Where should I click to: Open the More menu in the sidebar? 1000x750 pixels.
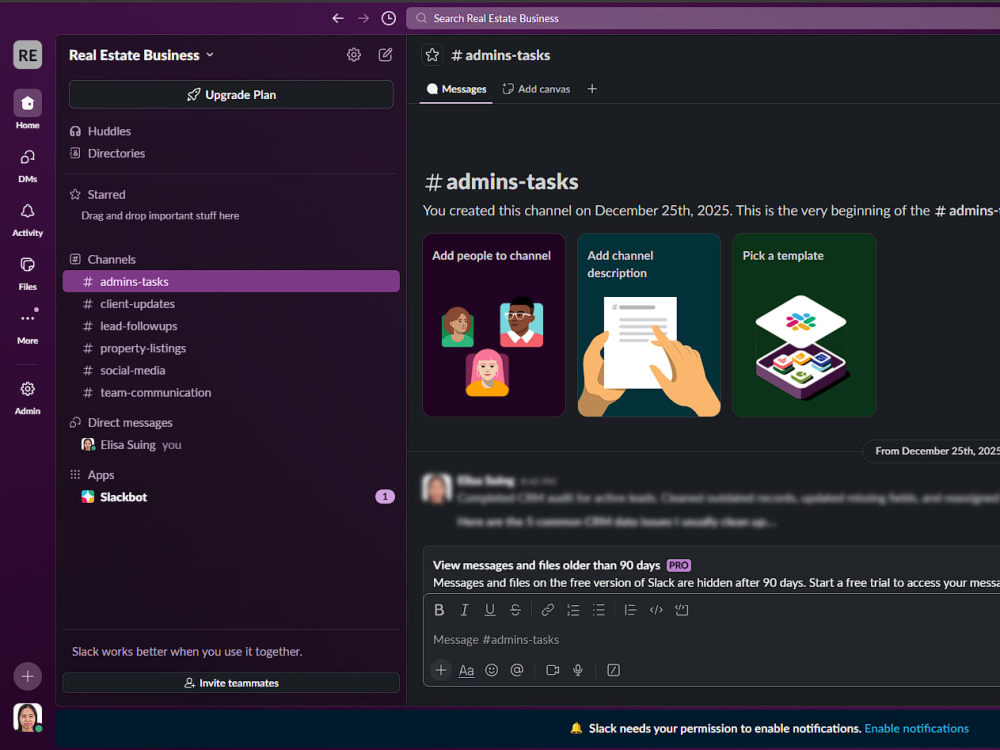pyautogui.click(x=27, y=326)
